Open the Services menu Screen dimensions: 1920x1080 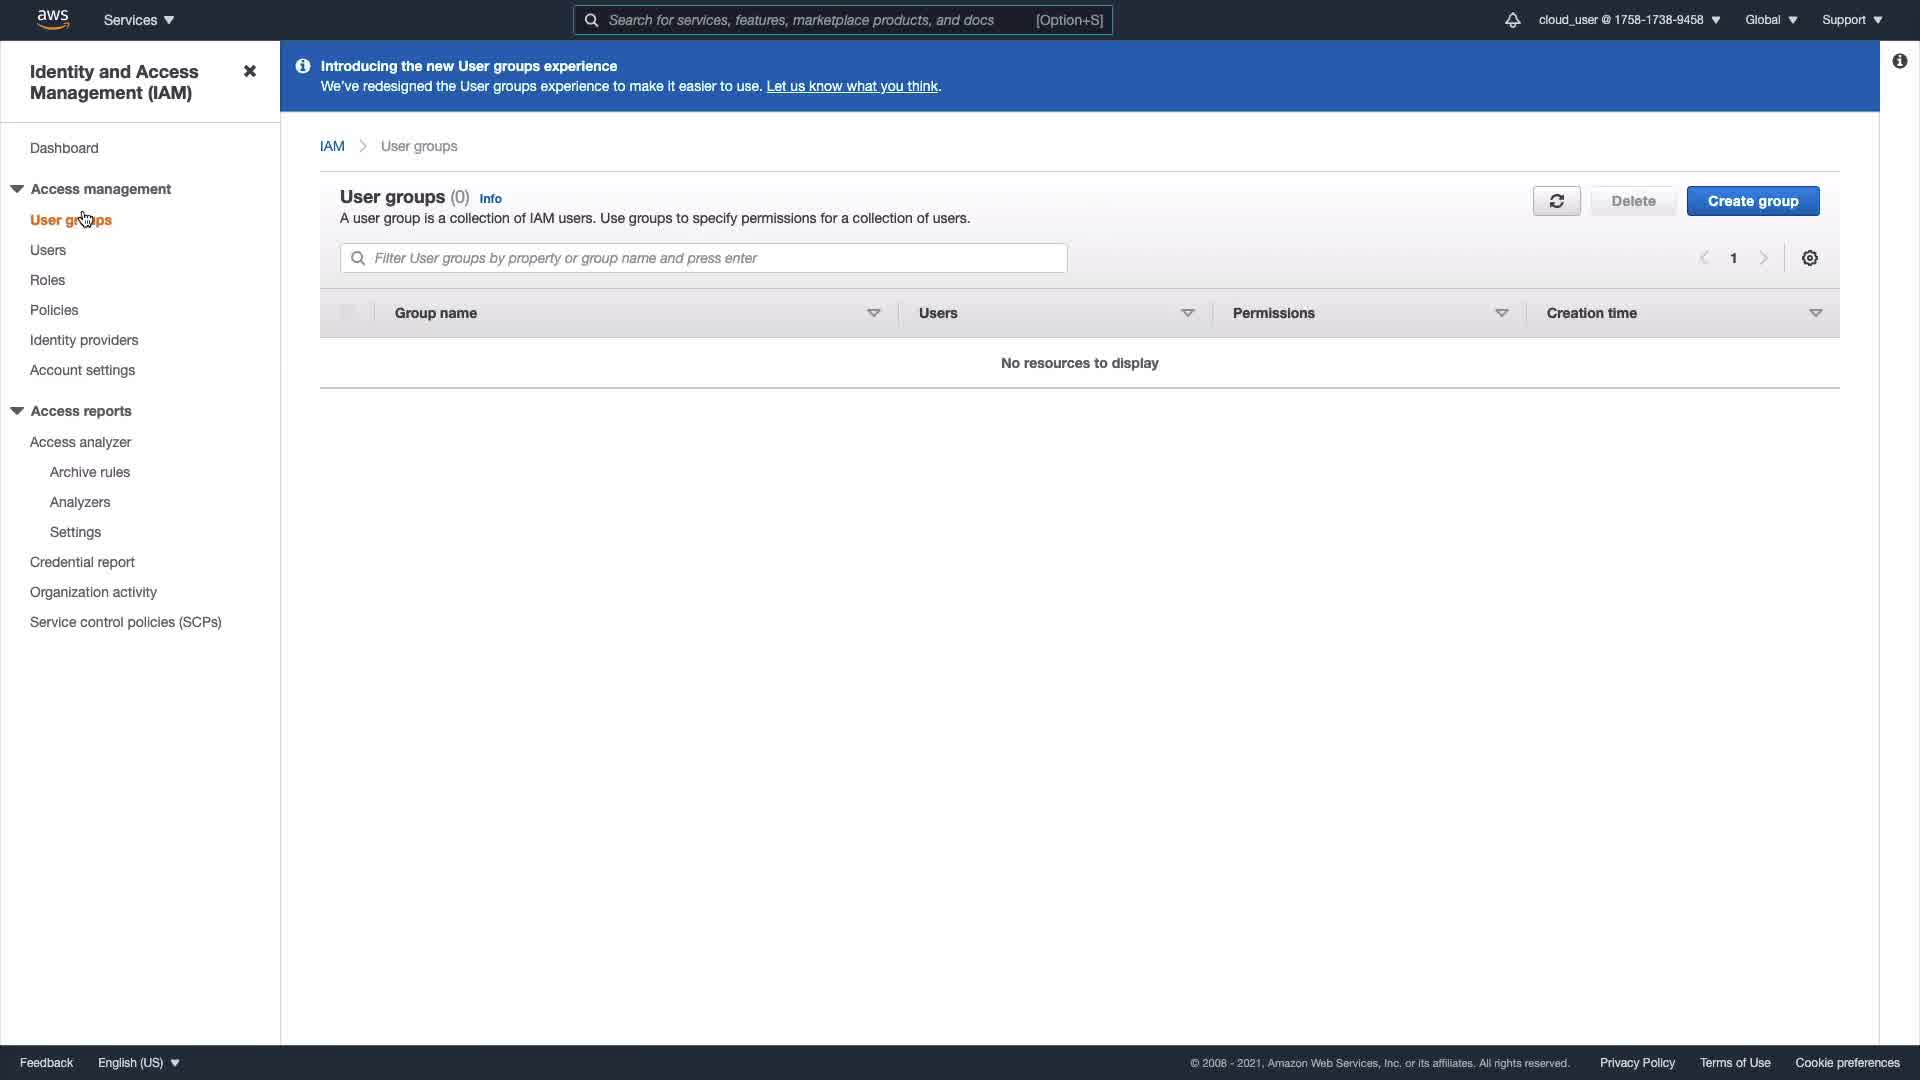(138, 20)
